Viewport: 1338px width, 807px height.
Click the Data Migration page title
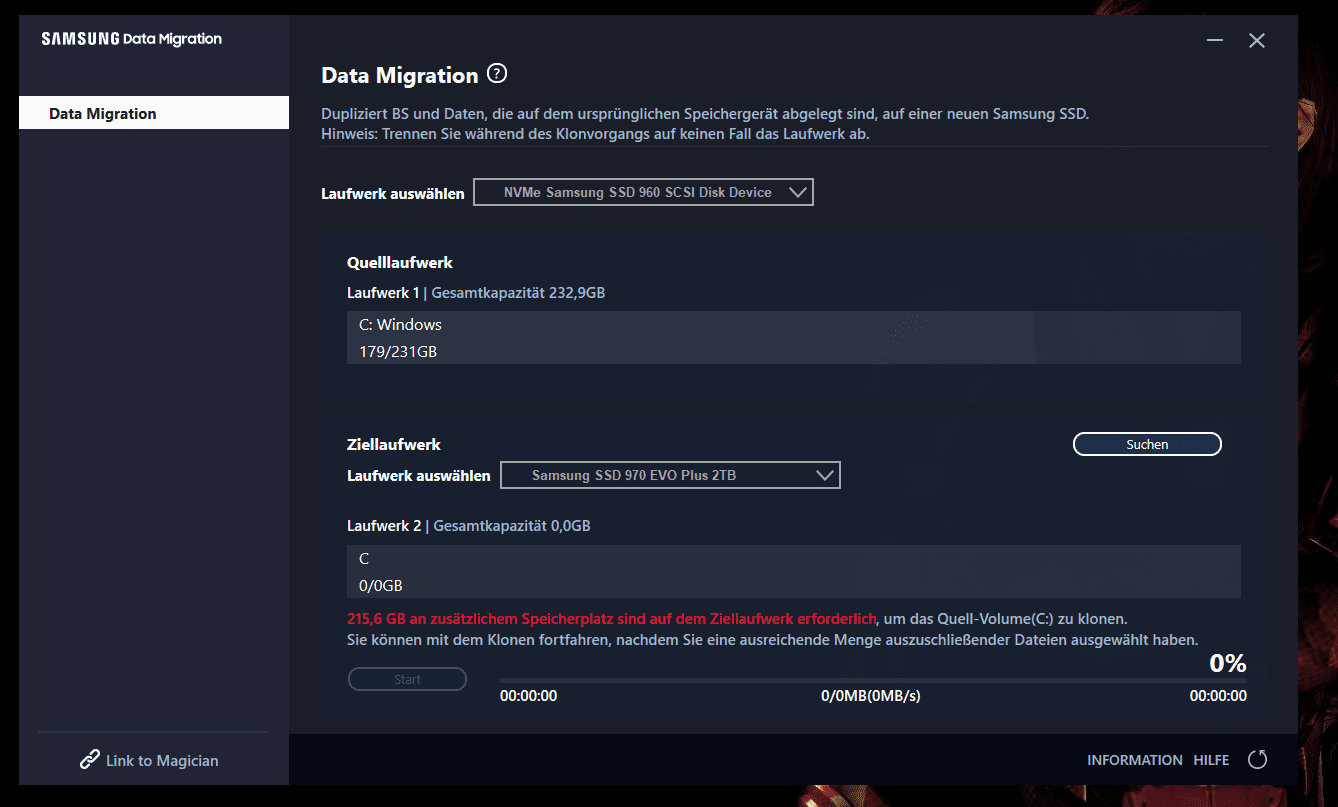400,75
